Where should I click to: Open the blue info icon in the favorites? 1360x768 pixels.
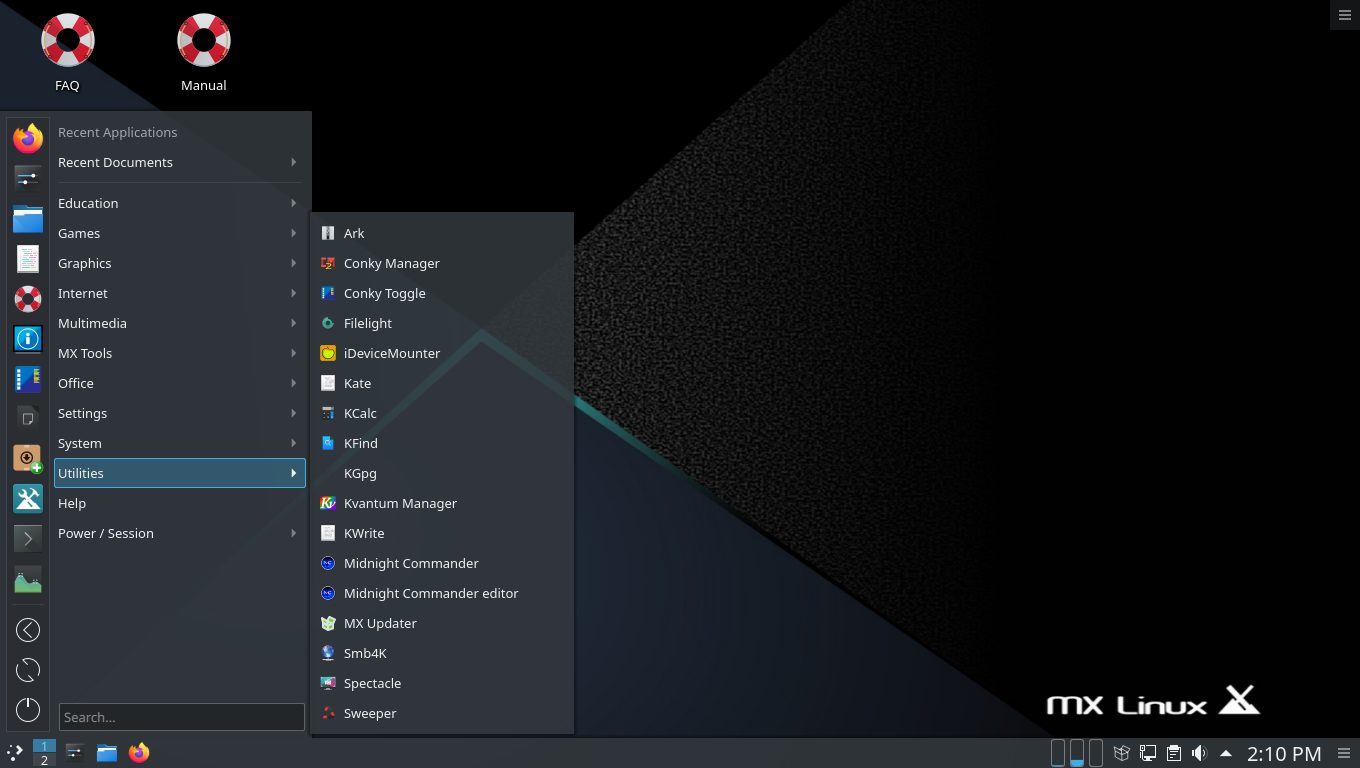click(28, 338)
